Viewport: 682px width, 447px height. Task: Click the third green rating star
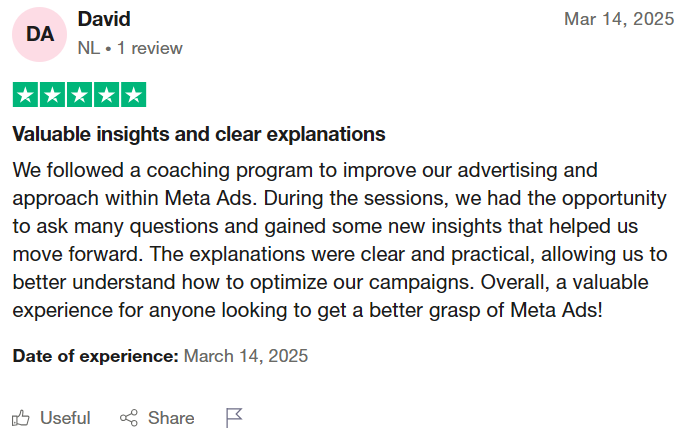[x=78, y=96]
